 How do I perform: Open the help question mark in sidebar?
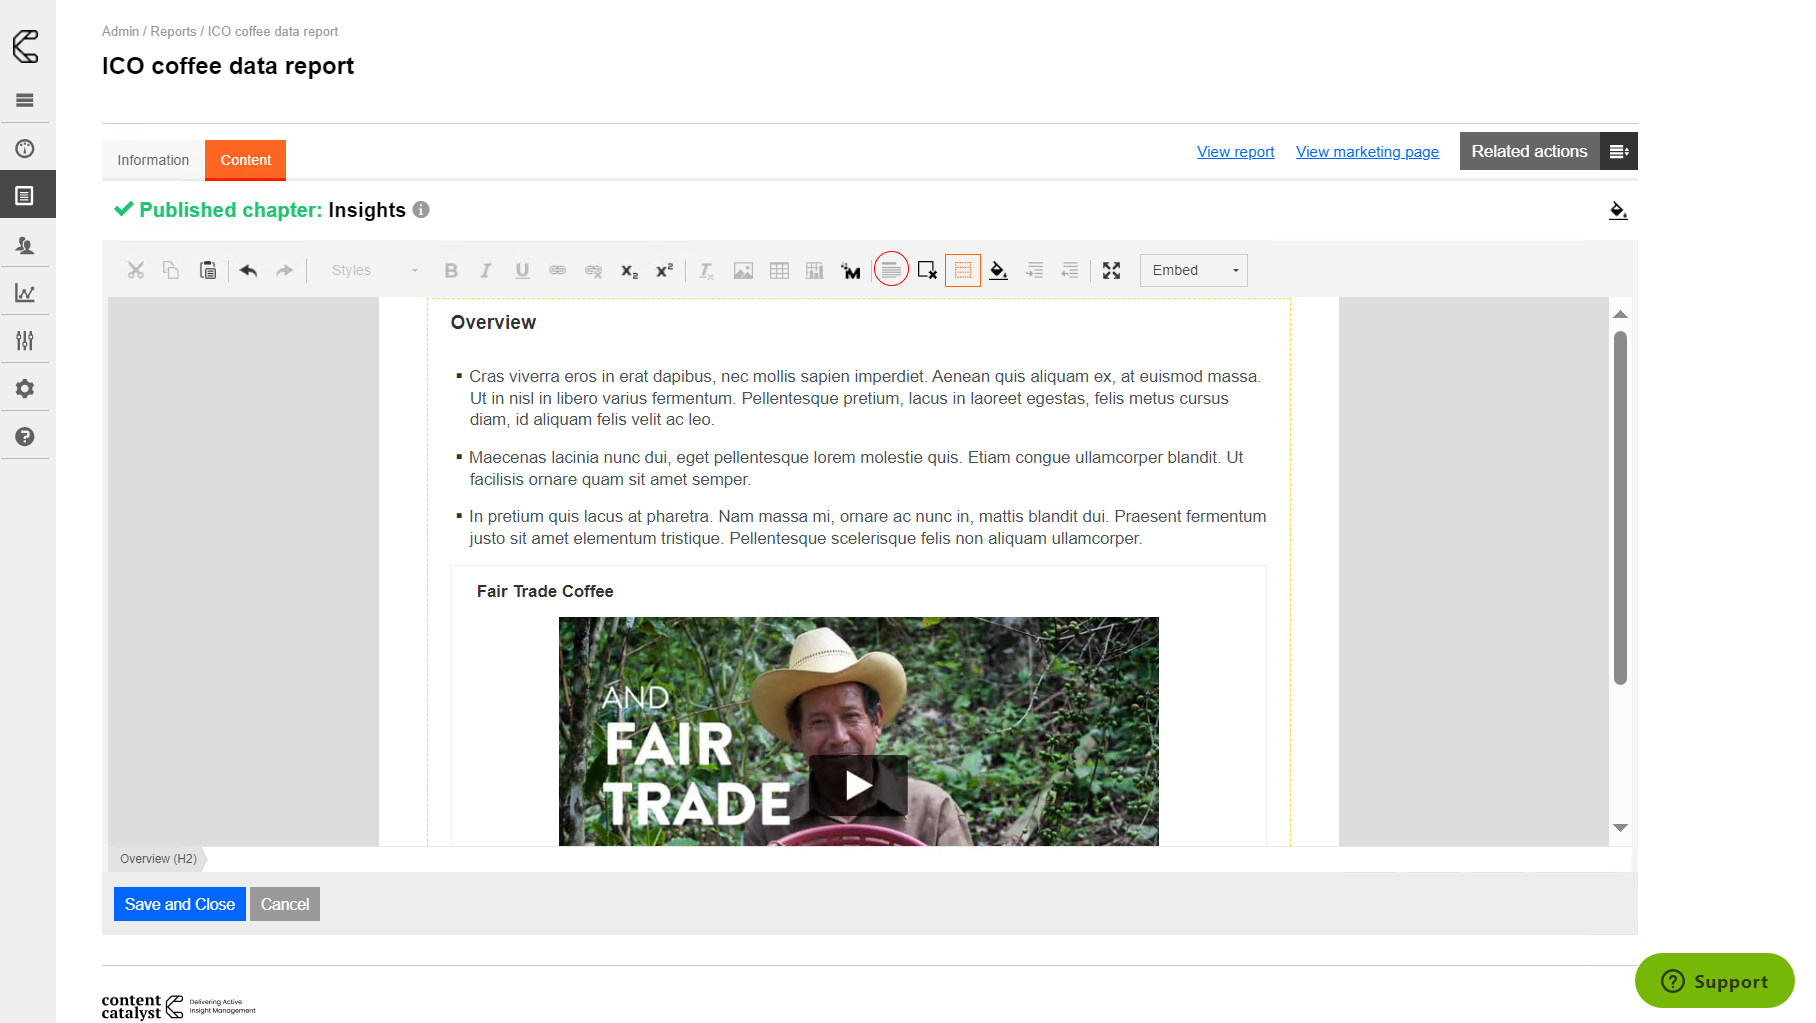coord(25,437)
